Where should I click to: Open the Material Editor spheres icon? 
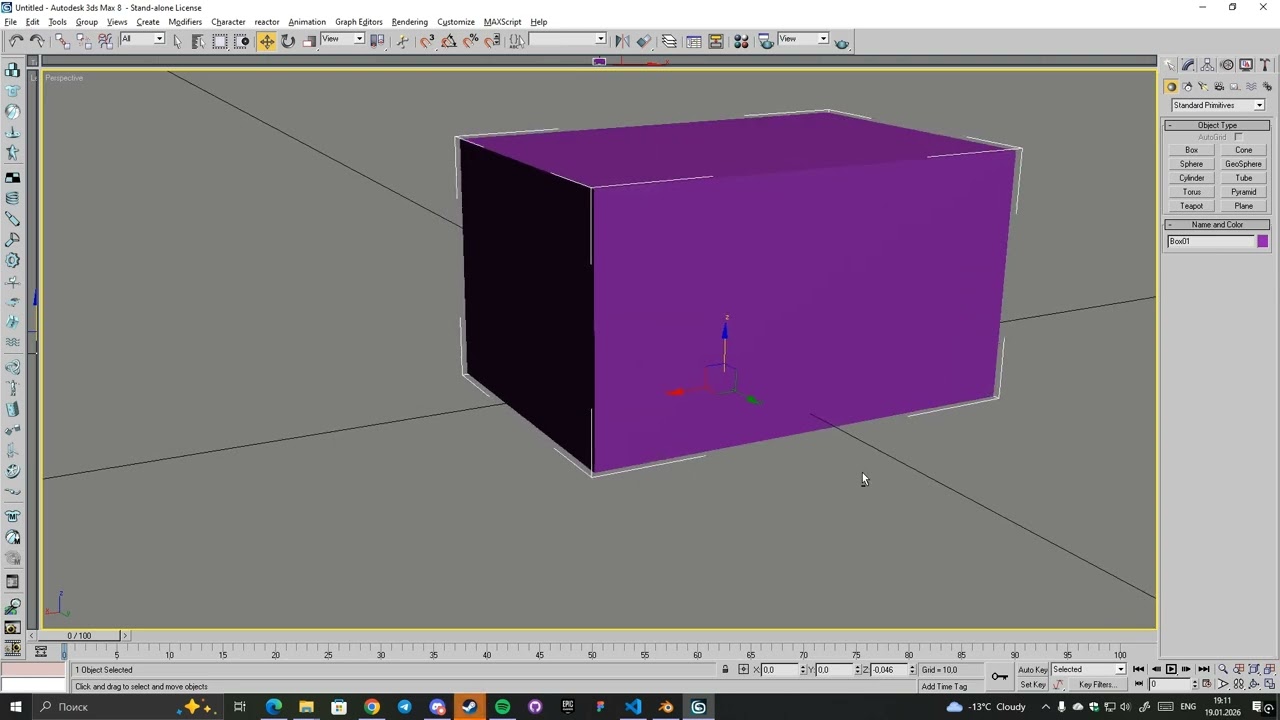pos(741,41)
